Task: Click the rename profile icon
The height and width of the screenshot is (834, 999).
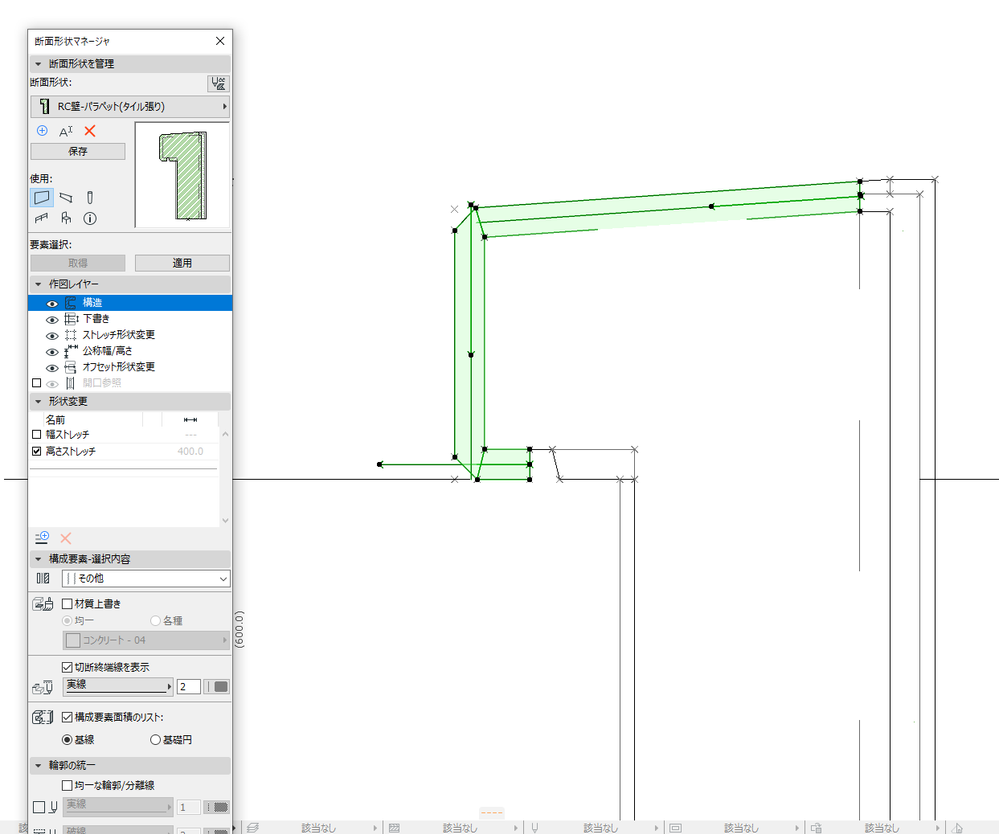Action: pos(66,131)
